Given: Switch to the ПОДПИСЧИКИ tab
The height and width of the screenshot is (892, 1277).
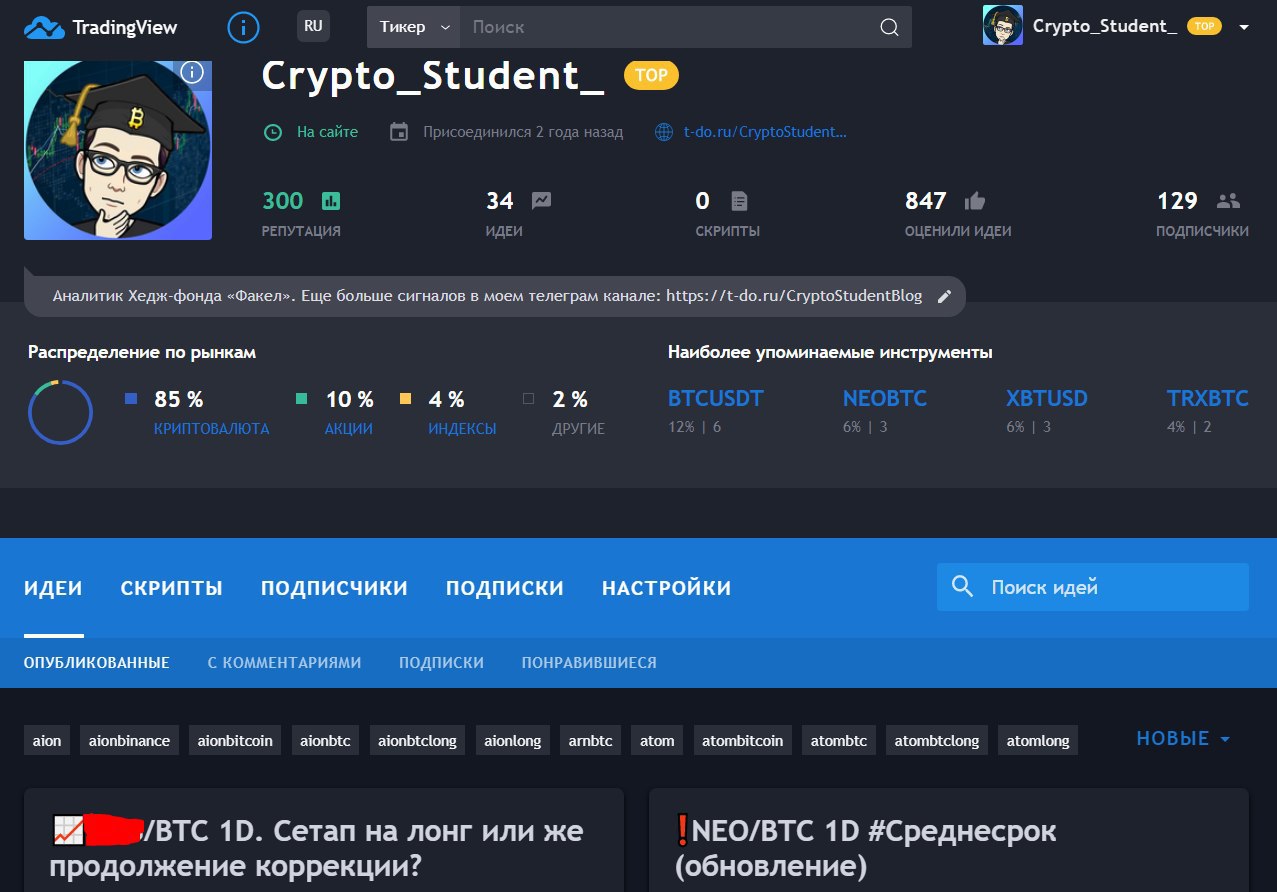Looking at the screenshot, I should pos(334,588).
